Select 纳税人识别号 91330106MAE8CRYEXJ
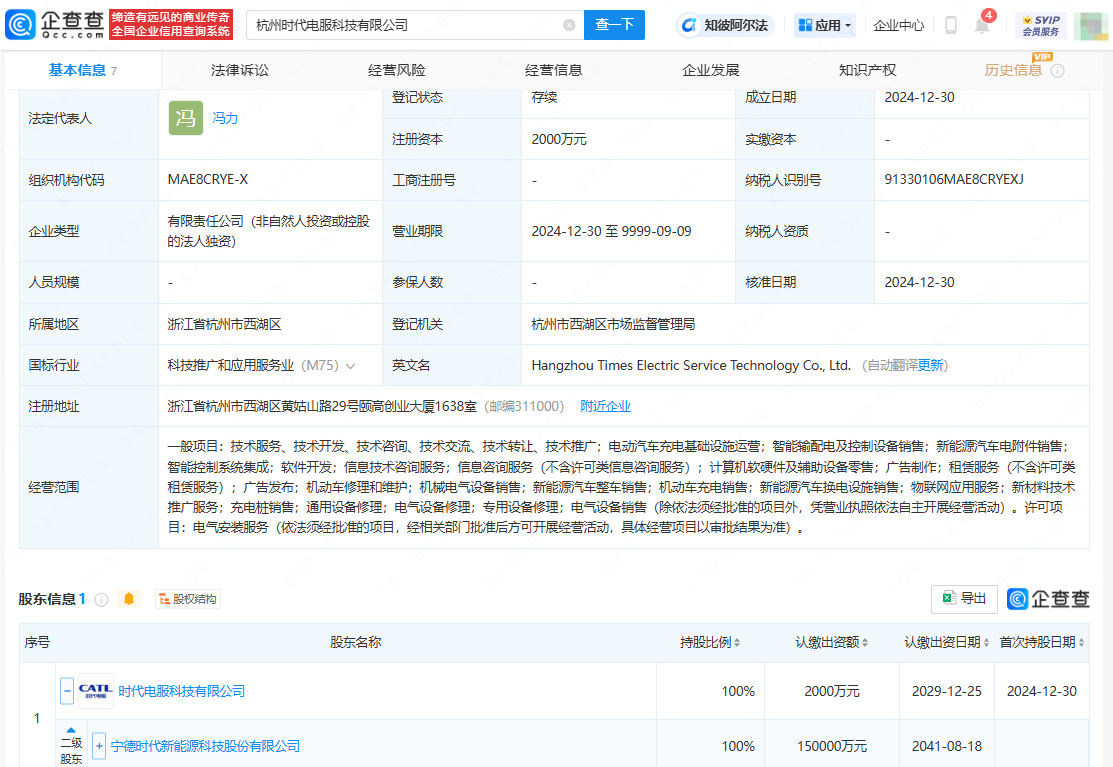Viewport: 1113px width, 767px height. [x=954, y=180]
